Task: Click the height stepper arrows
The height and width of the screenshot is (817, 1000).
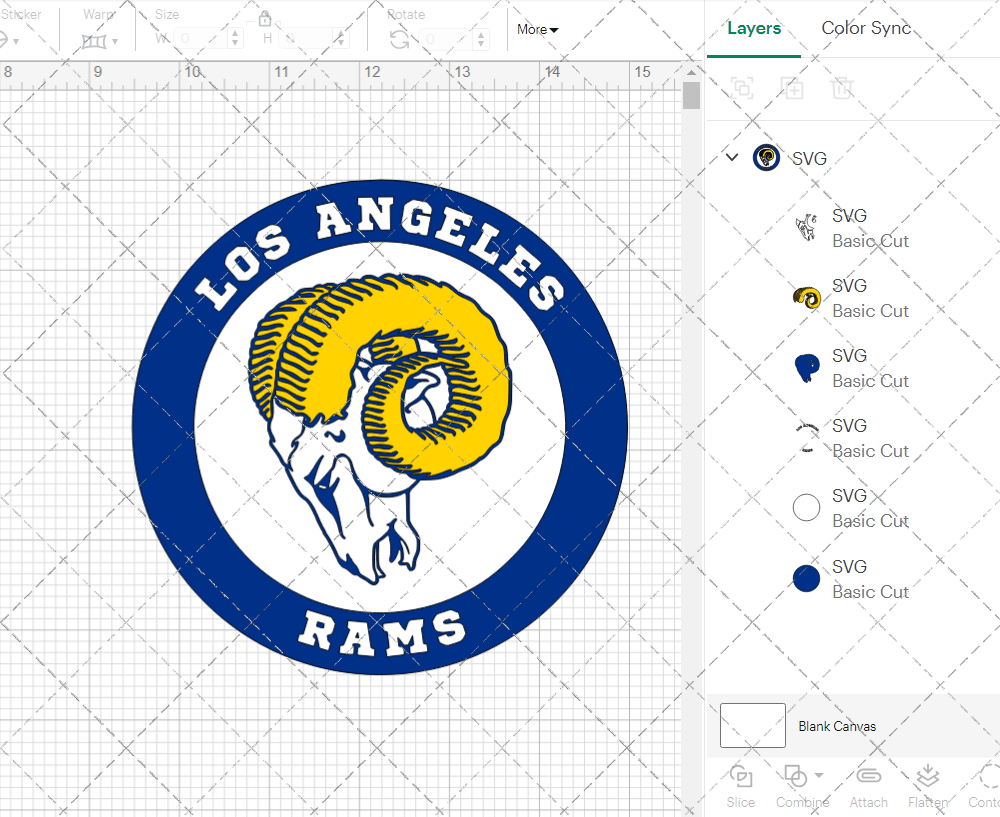Action: (341, 39)
